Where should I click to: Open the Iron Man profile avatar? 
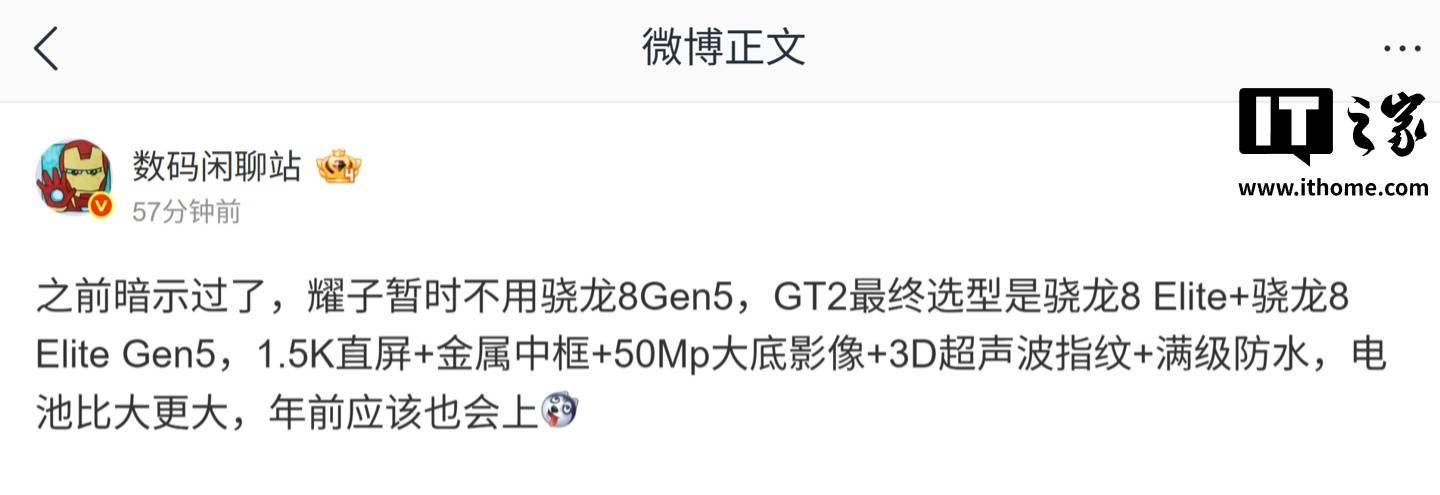point(73,176)
